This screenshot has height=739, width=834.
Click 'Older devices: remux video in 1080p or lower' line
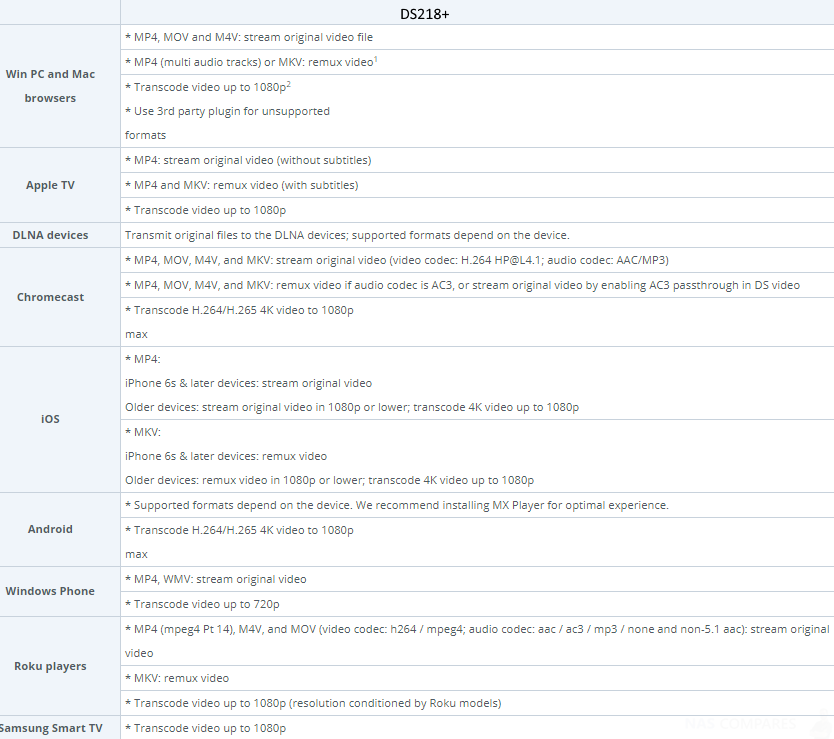point(330,480)
